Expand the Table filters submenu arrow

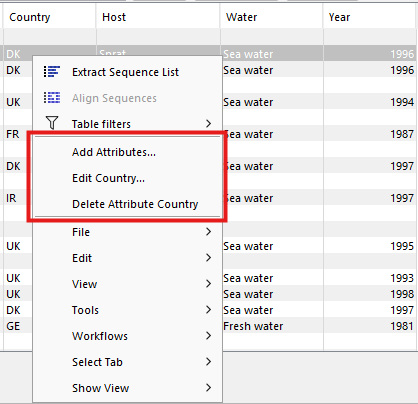tap(209, 124)
